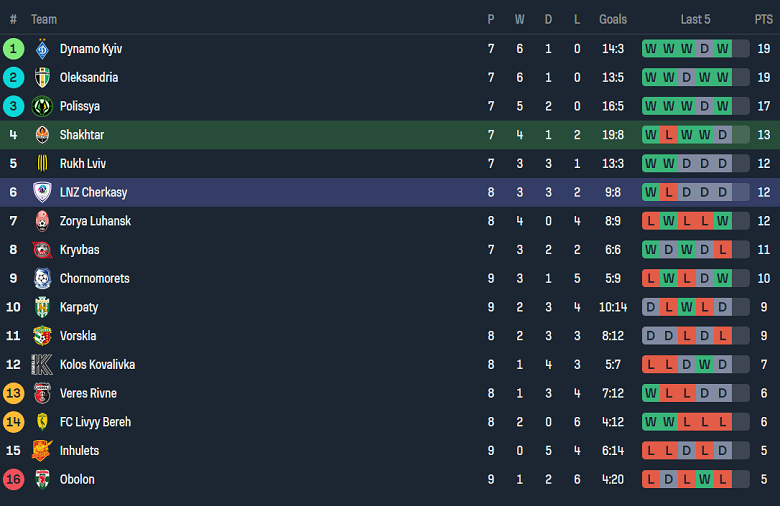Click the Oleksandria team logo

pos(42,78)
